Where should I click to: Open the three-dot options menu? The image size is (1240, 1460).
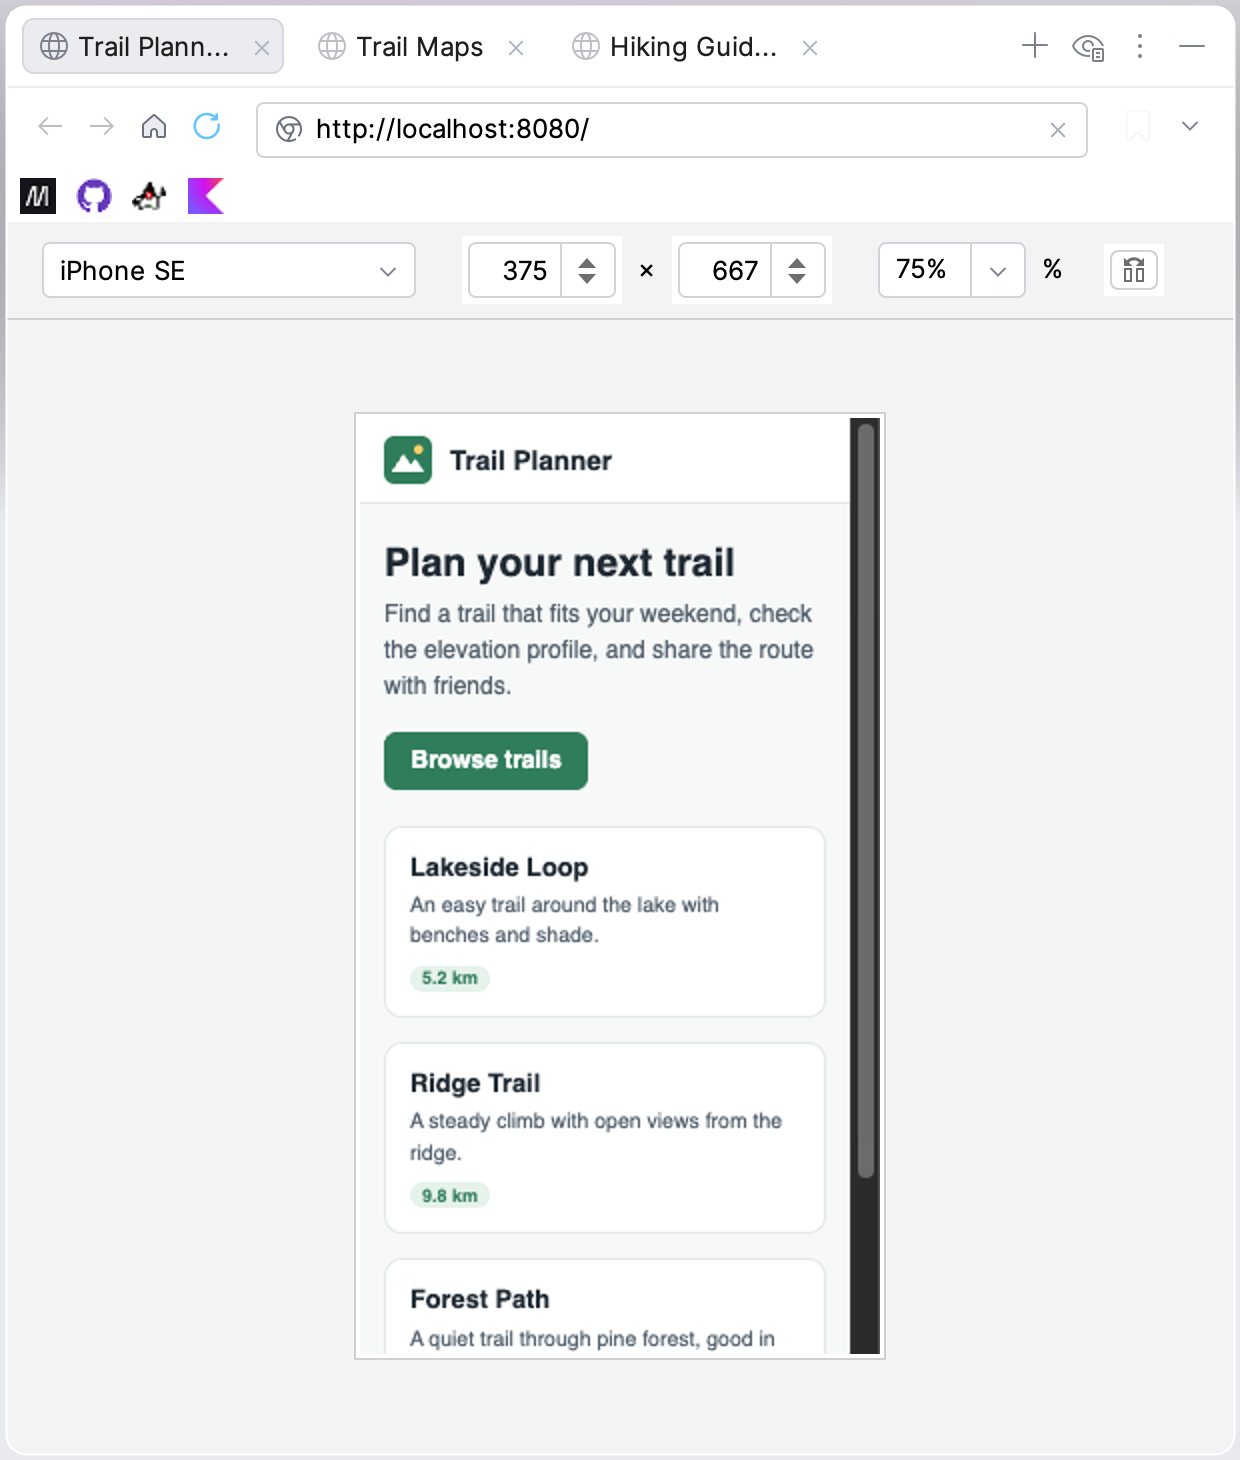(x=1140, y=46)
